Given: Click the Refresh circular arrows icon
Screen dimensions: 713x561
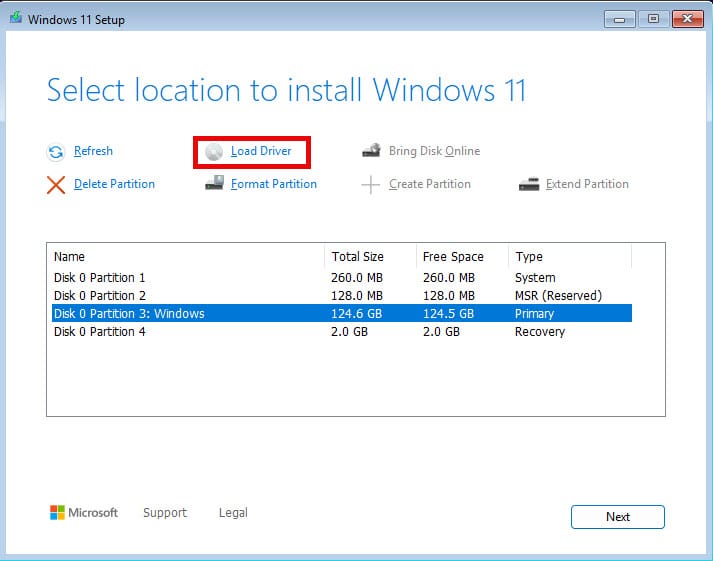Looking at the screenshot, I should 55,152.
